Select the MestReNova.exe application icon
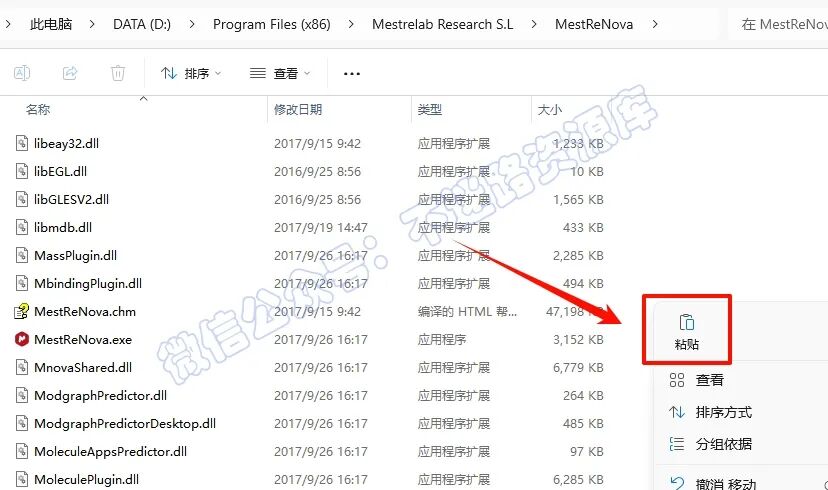The height and width of the screenshot is (490, 828). 22,339
